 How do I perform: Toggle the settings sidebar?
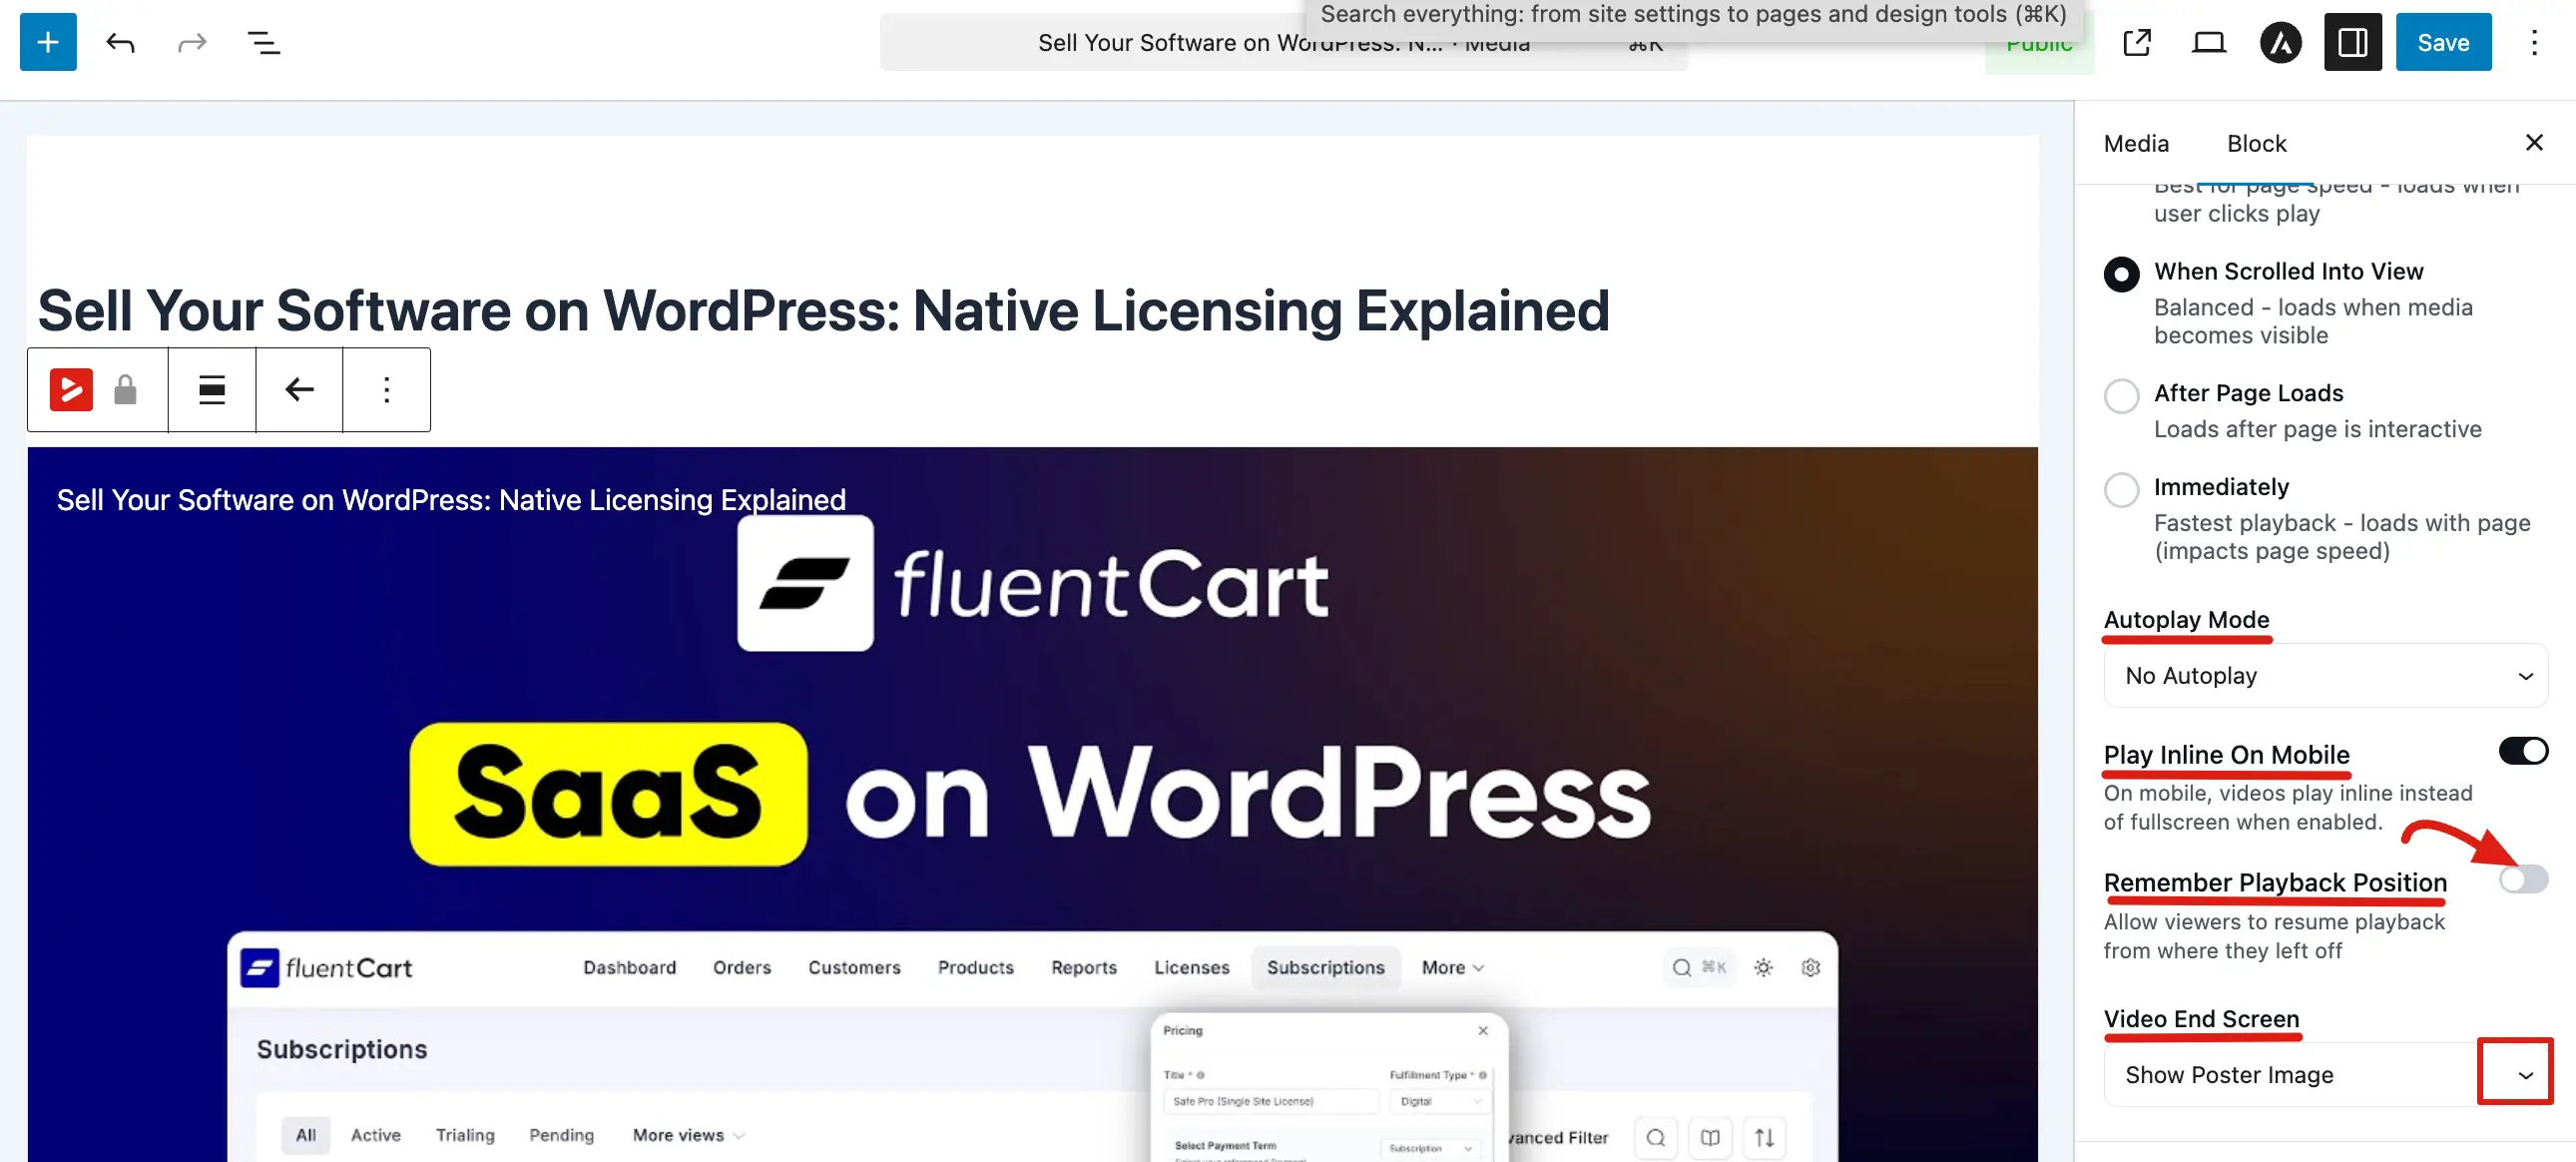click(2353, 42)
